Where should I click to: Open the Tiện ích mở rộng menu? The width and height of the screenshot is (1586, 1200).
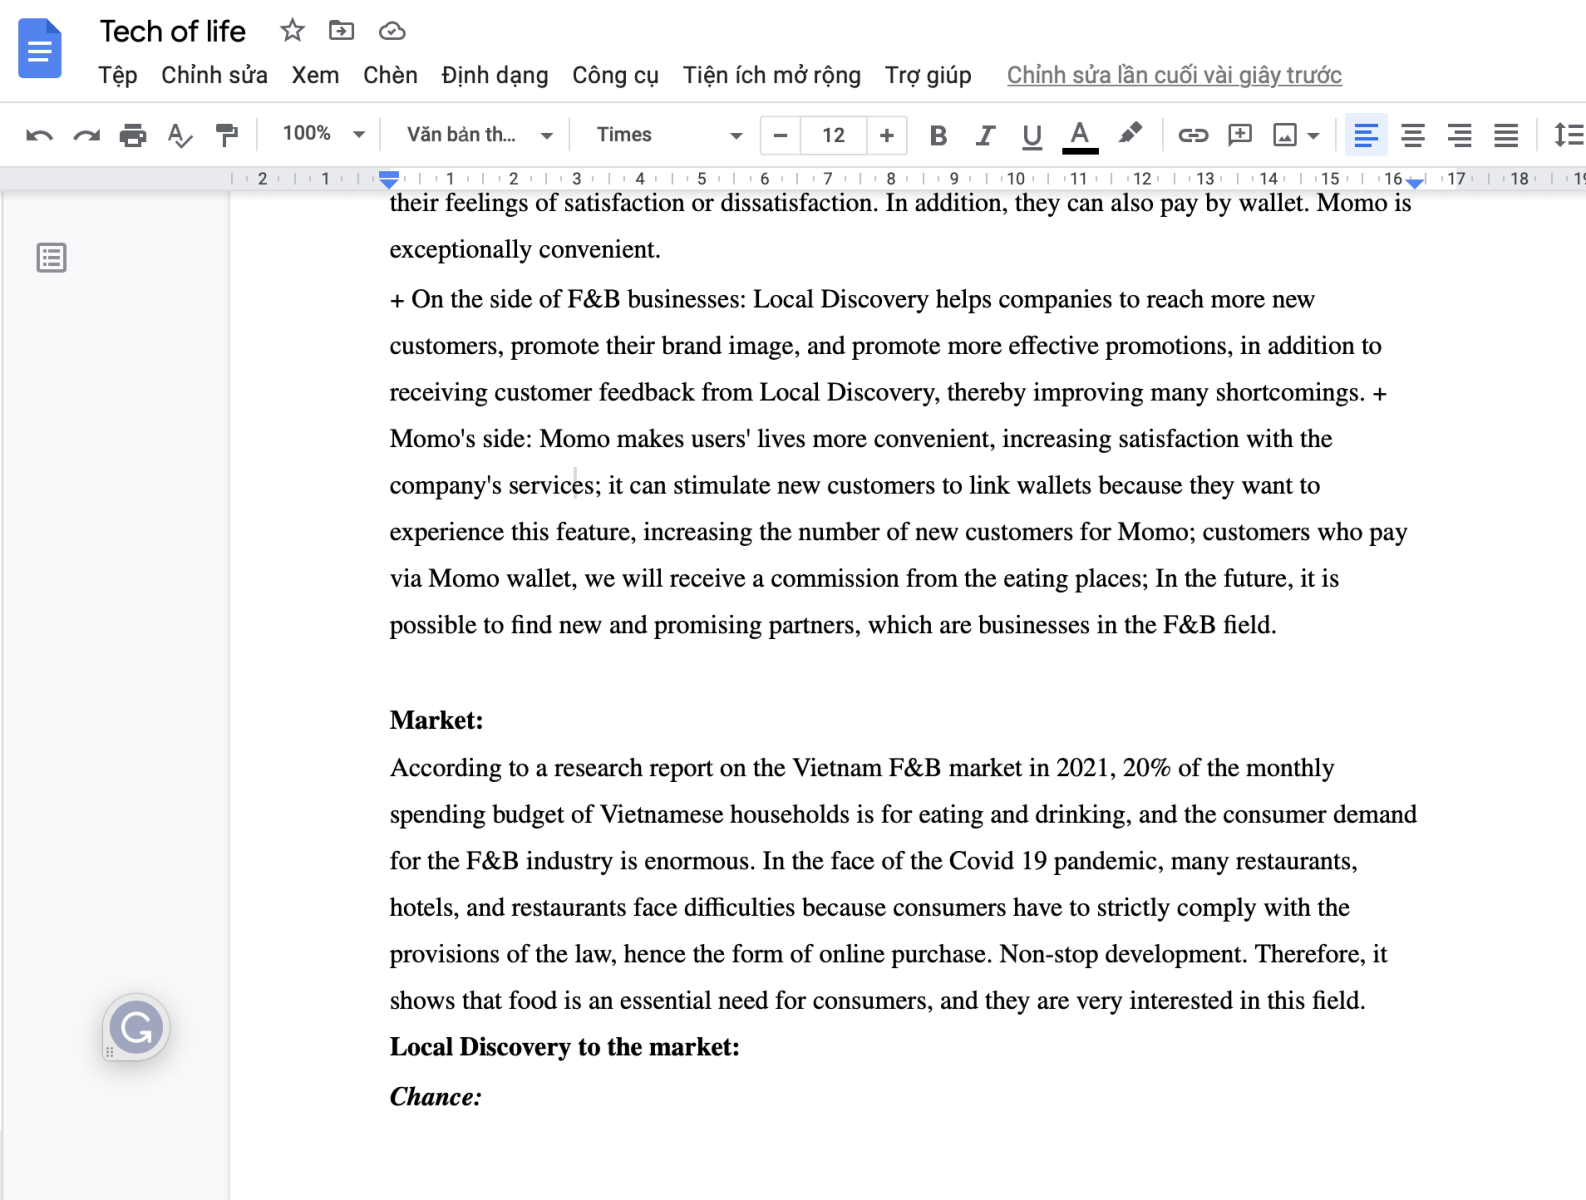(771, 75)
